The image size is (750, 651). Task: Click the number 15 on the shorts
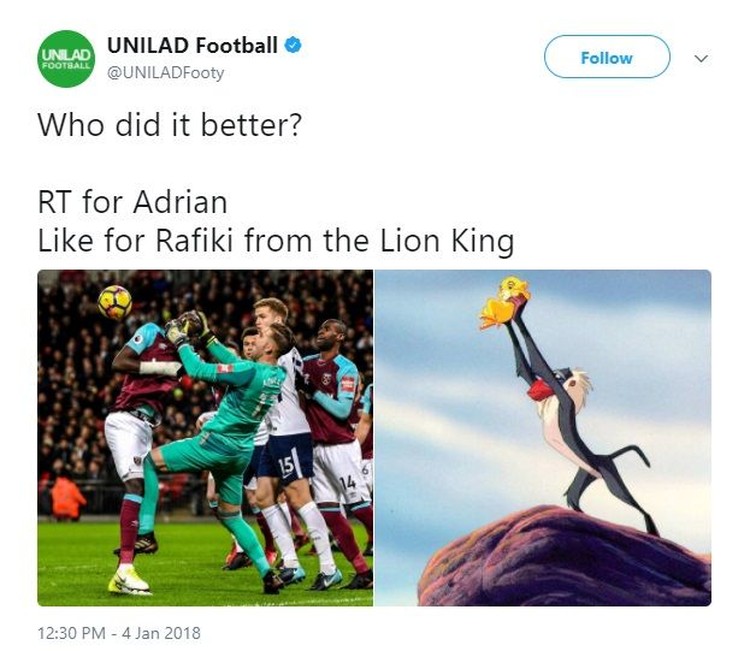coord(286,466)
